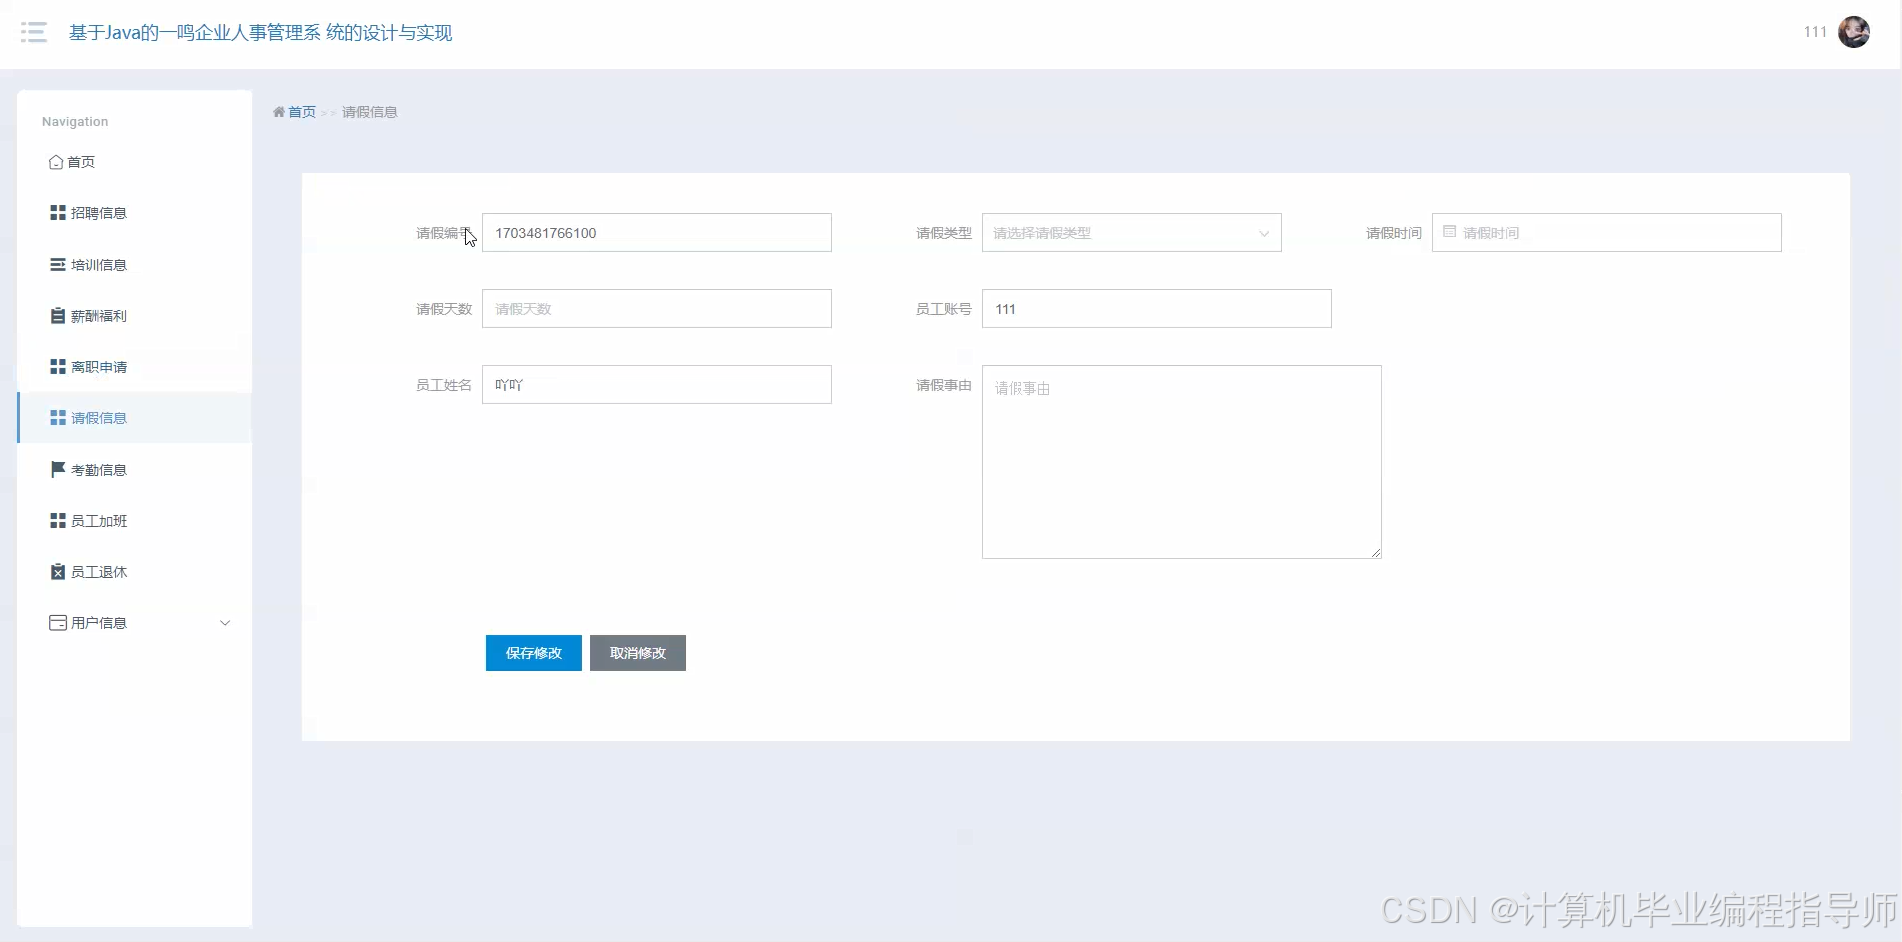1902x942 pixels.
Task: Focus the 请假事由 text area
Action: click(1182, 462)
